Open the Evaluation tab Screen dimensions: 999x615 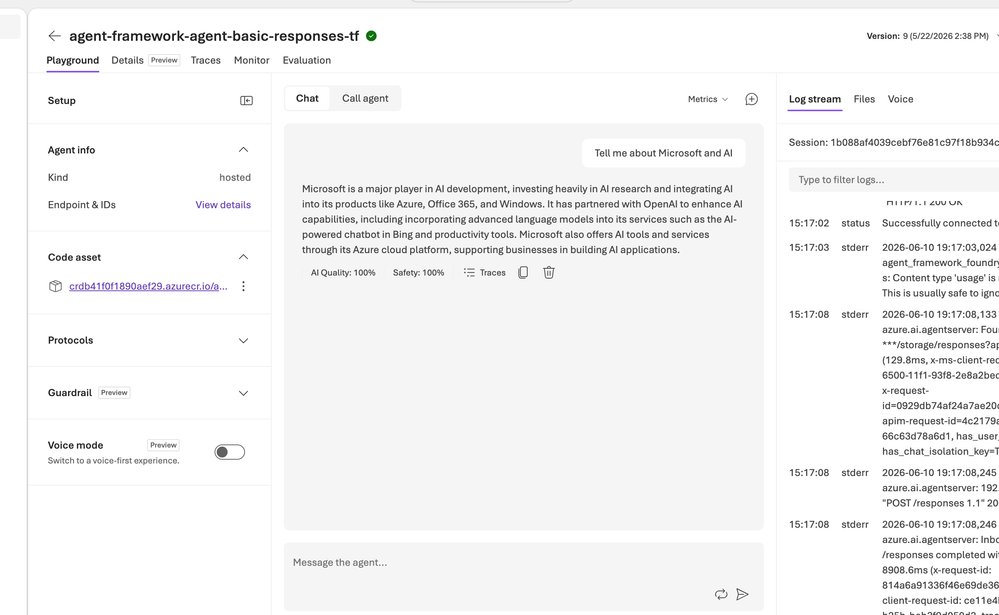[307, 61]
